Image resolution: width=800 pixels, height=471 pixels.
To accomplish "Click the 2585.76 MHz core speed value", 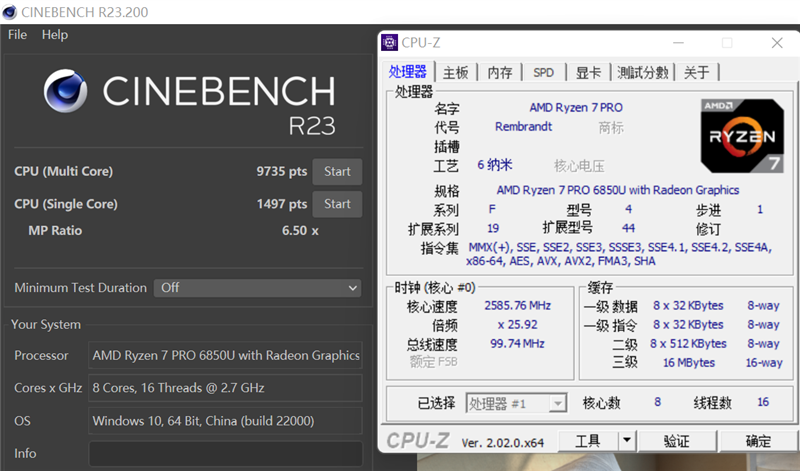I will point(517,306).
